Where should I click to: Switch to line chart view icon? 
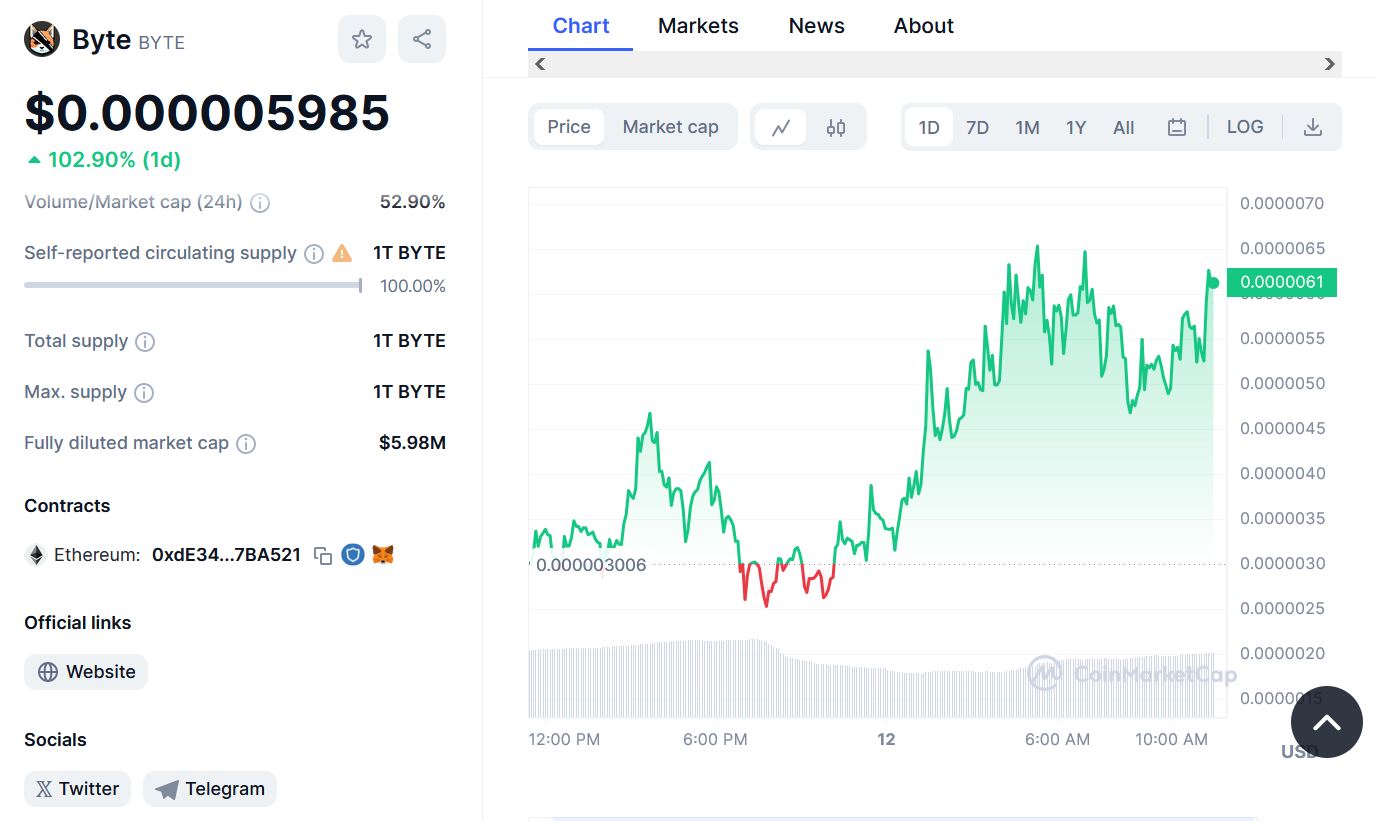click(x=781, y=127)
